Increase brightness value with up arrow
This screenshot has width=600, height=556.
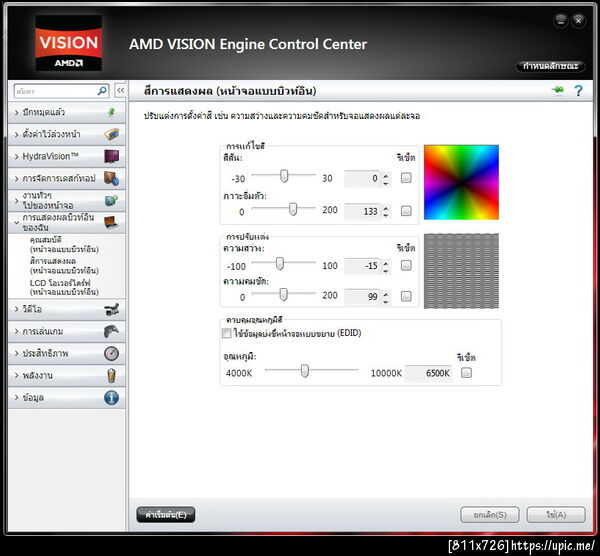point(386,263)
